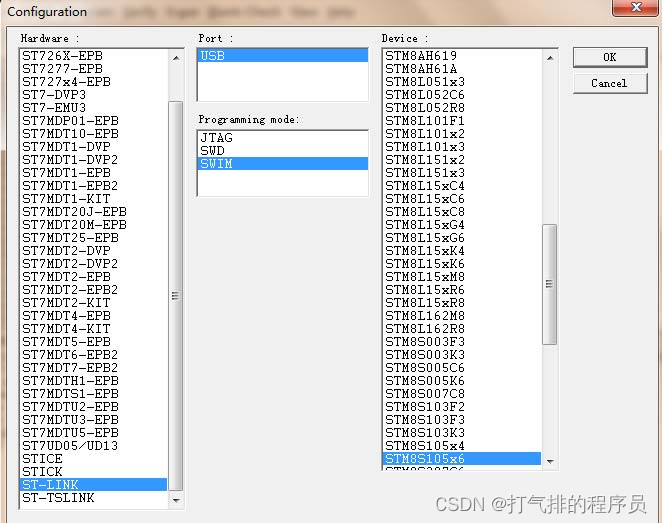Select SWIM programming mode

click(282, 164)
